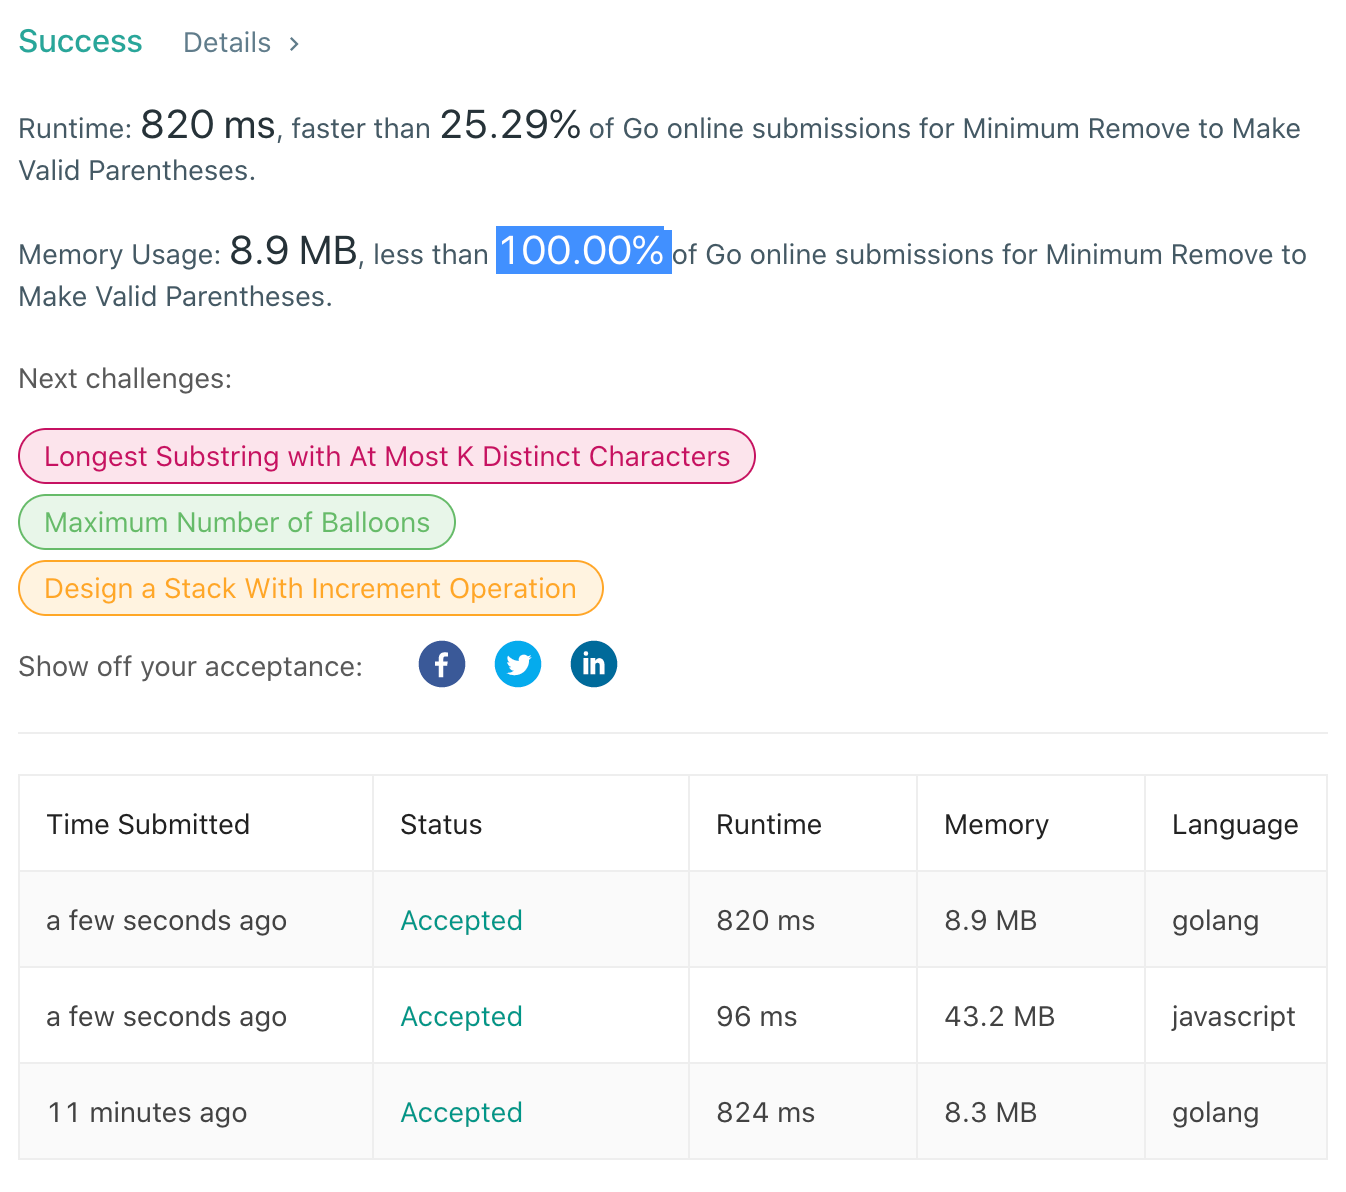
Task: Open the first Accepted golang submission
Action: (461, 920)
